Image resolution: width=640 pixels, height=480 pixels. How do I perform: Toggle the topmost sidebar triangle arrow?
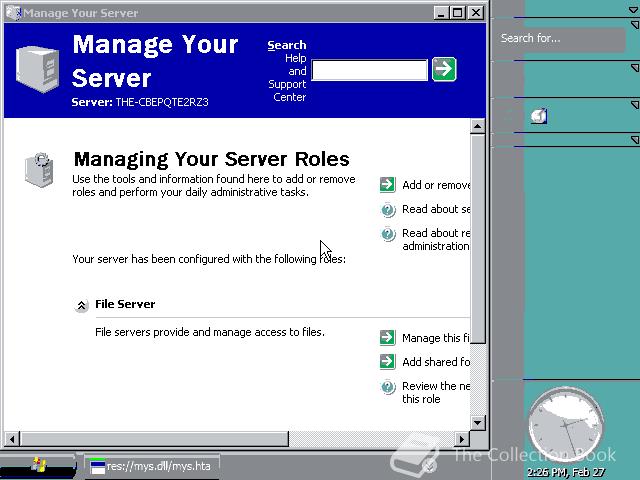point(634,10)
